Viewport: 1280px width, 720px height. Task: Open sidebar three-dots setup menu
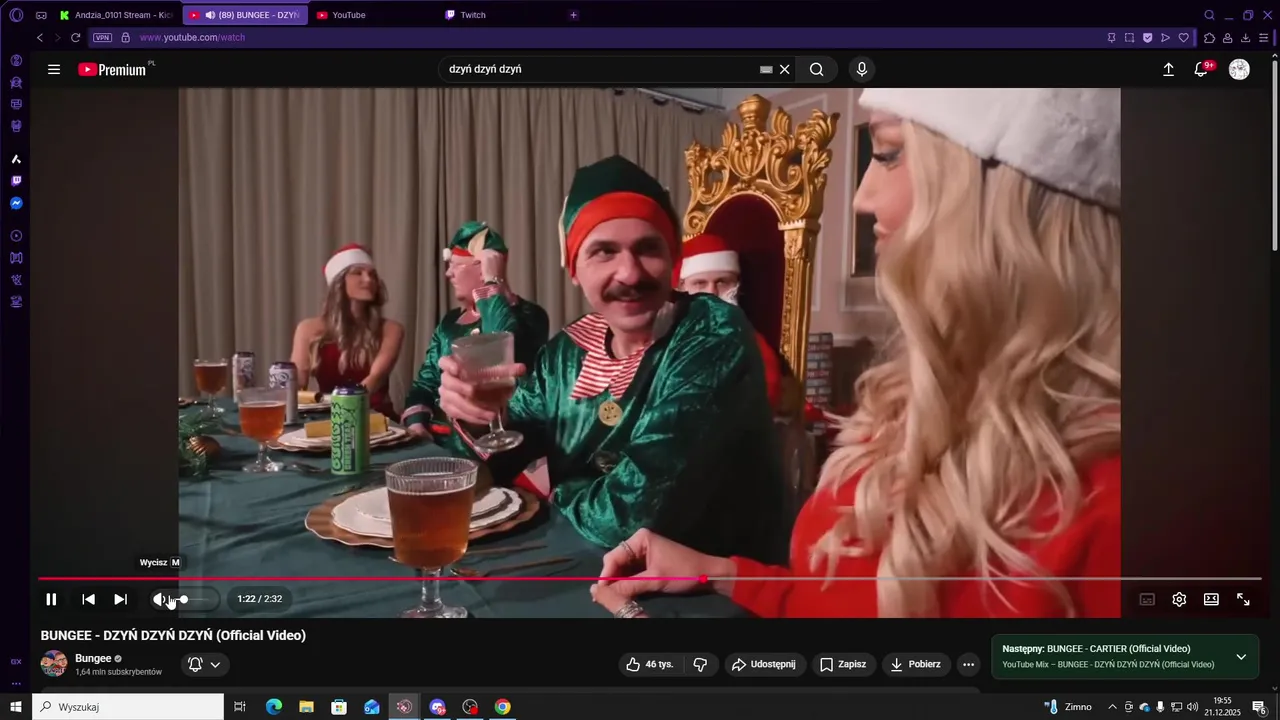coord(16,684)
